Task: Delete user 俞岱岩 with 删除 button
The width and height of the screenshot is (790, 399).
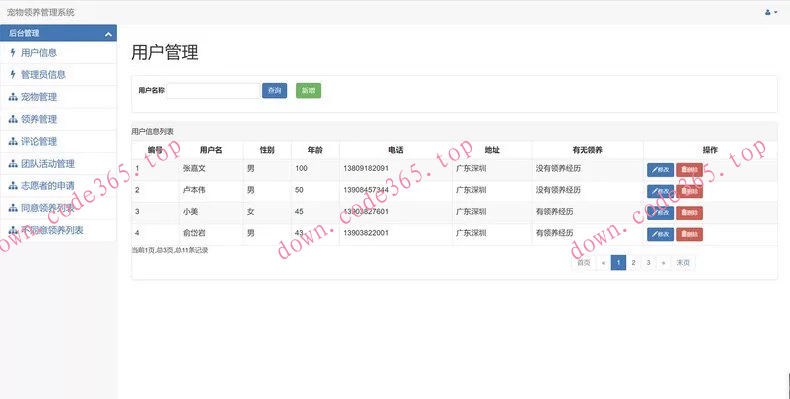Action: (689, 234)
